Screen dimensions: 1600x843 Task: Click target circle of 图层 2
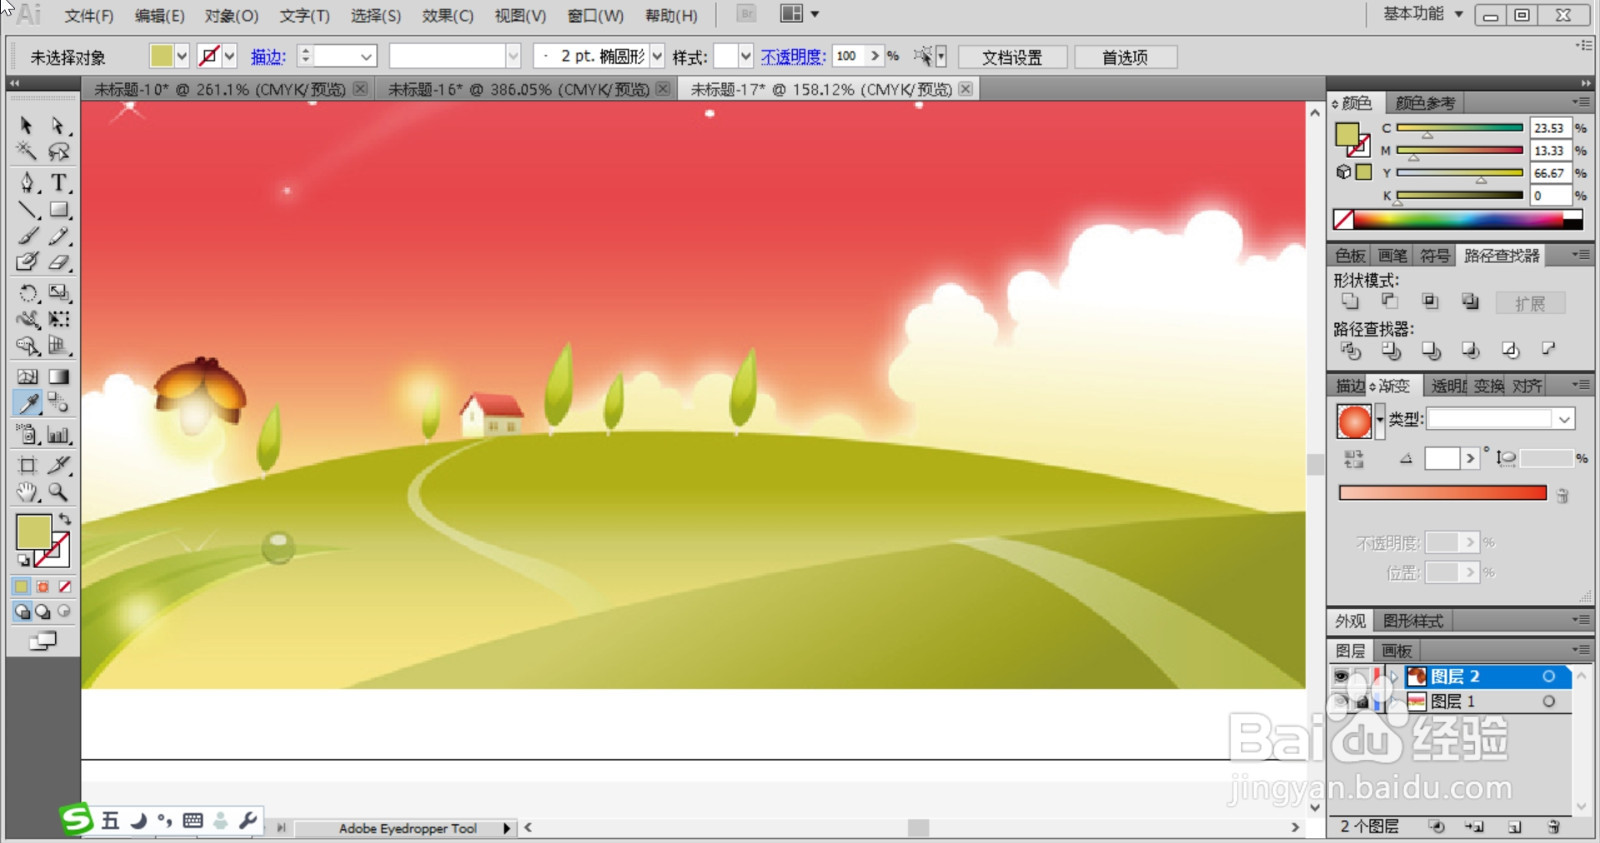[1548, 677]
